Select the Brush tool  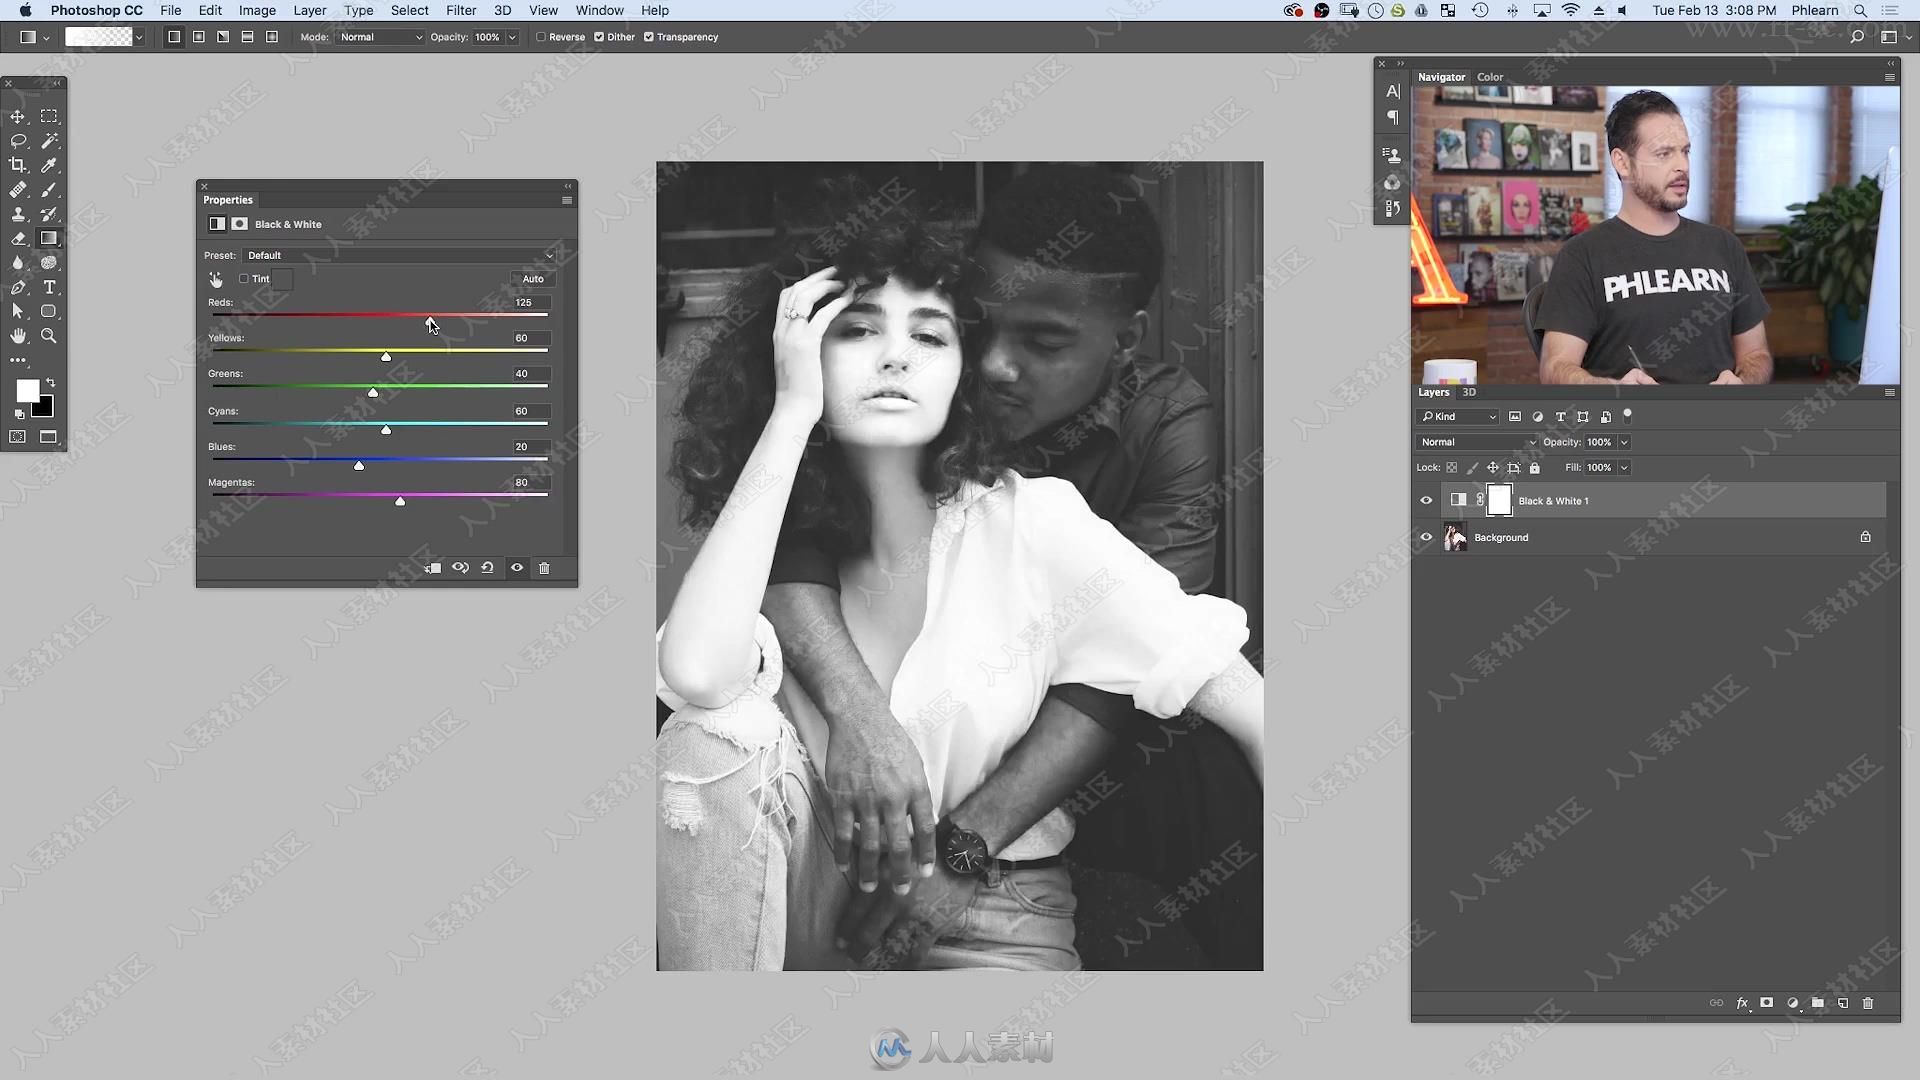point(49,189)
